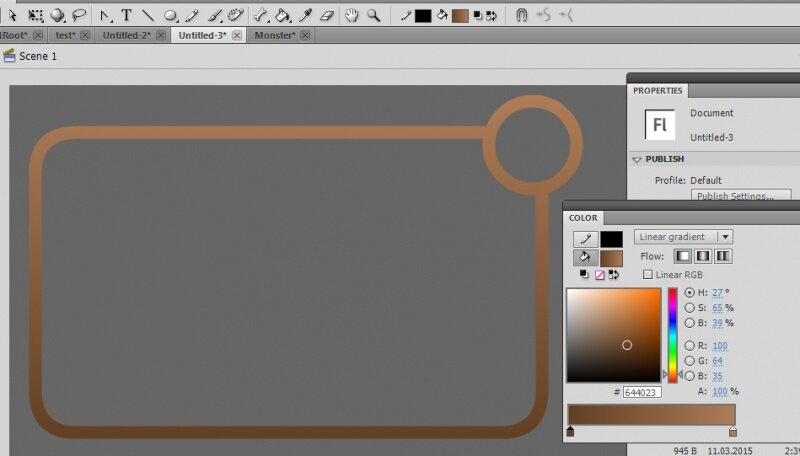Select the Line tool
Screen dimensions: 800x456
(x=148, y=16)
